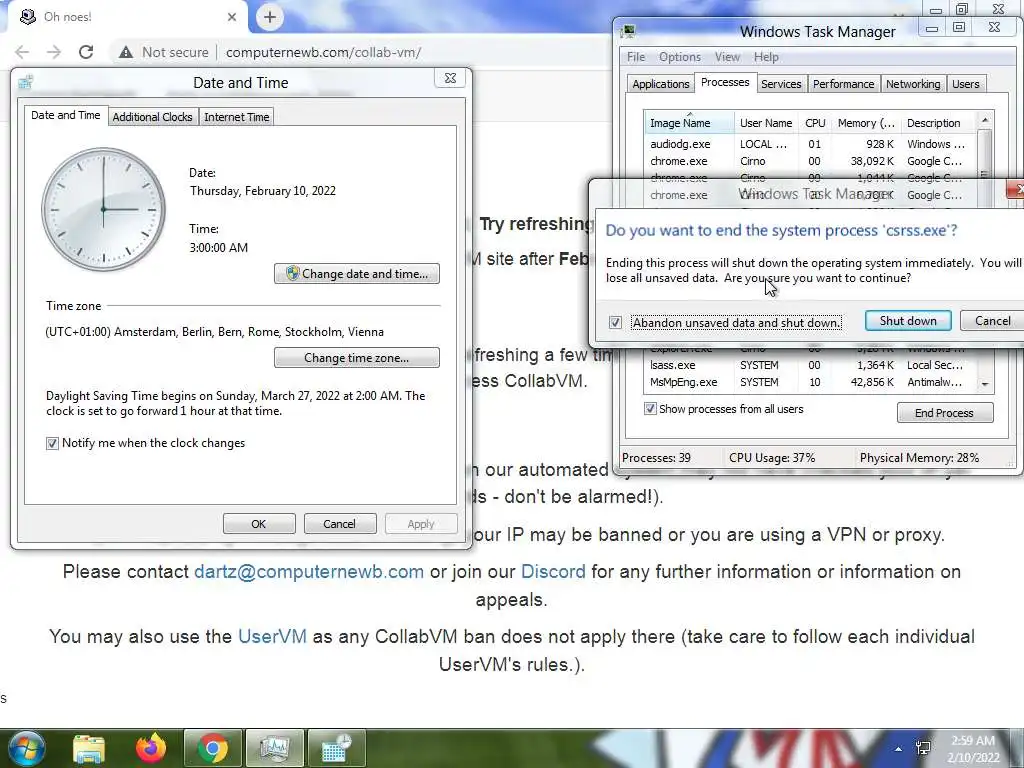Click the taskbar clock showing 2:59 AM
This screenshot has width=1024, height=768.
tap(974, 749)
